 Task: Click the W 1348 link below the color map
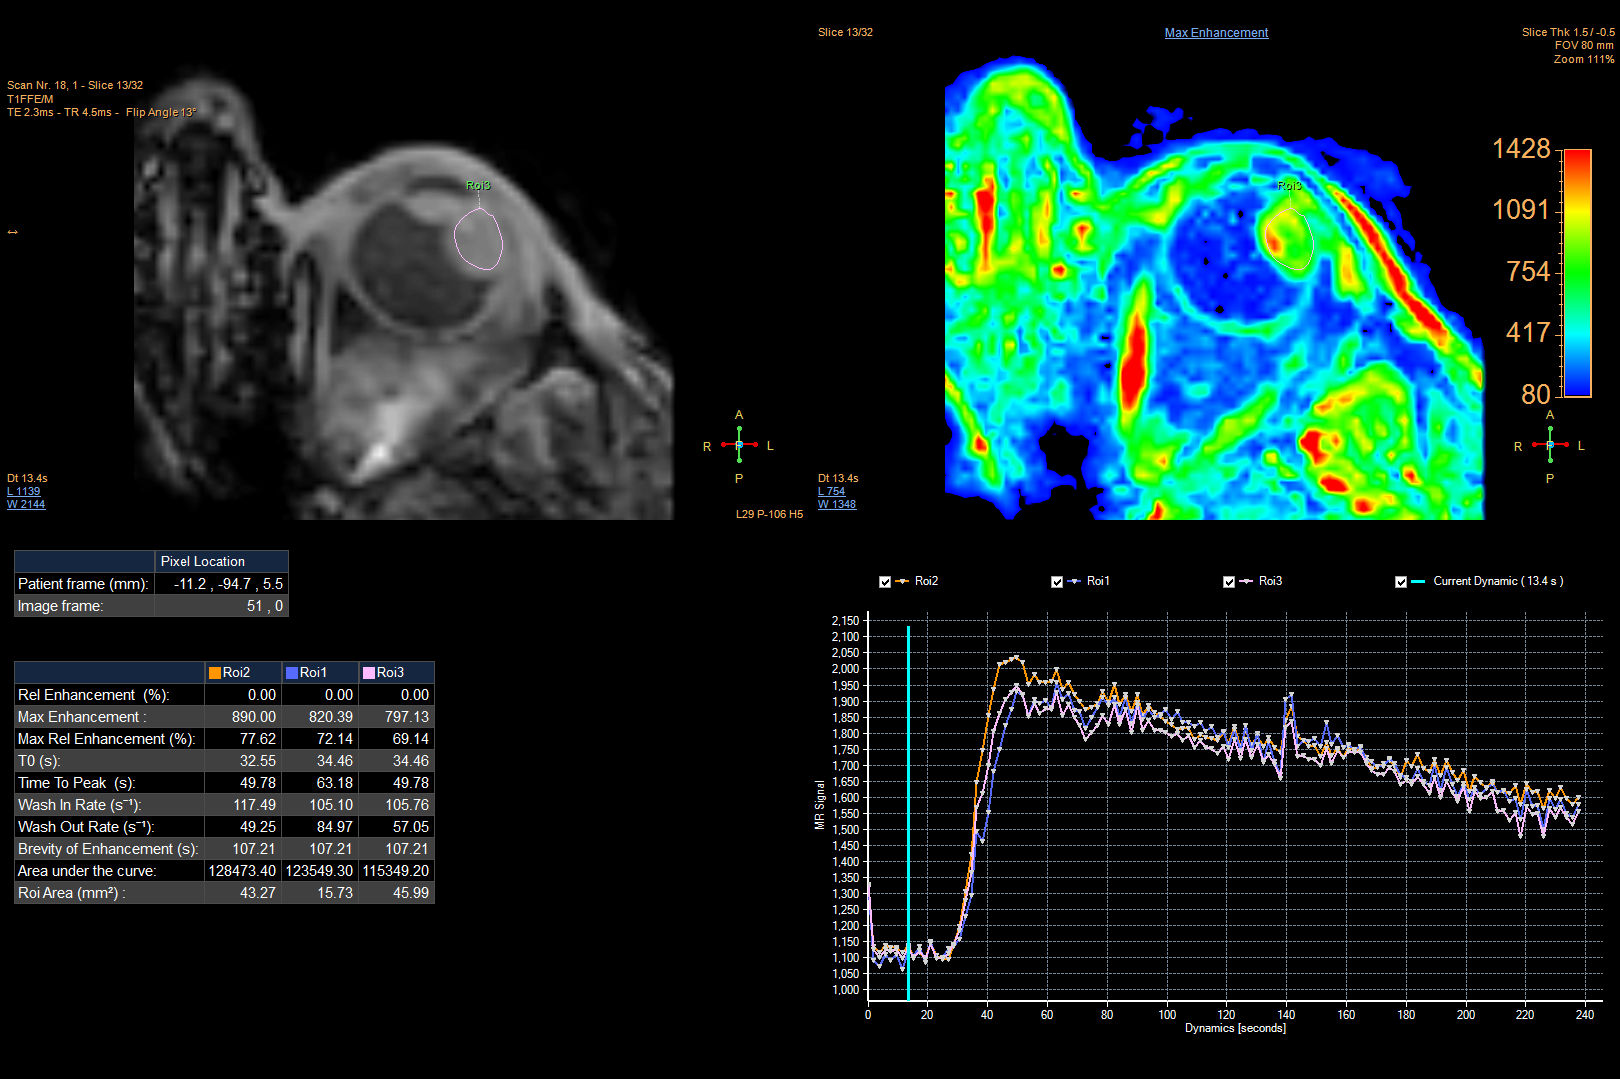coord(836,504)
